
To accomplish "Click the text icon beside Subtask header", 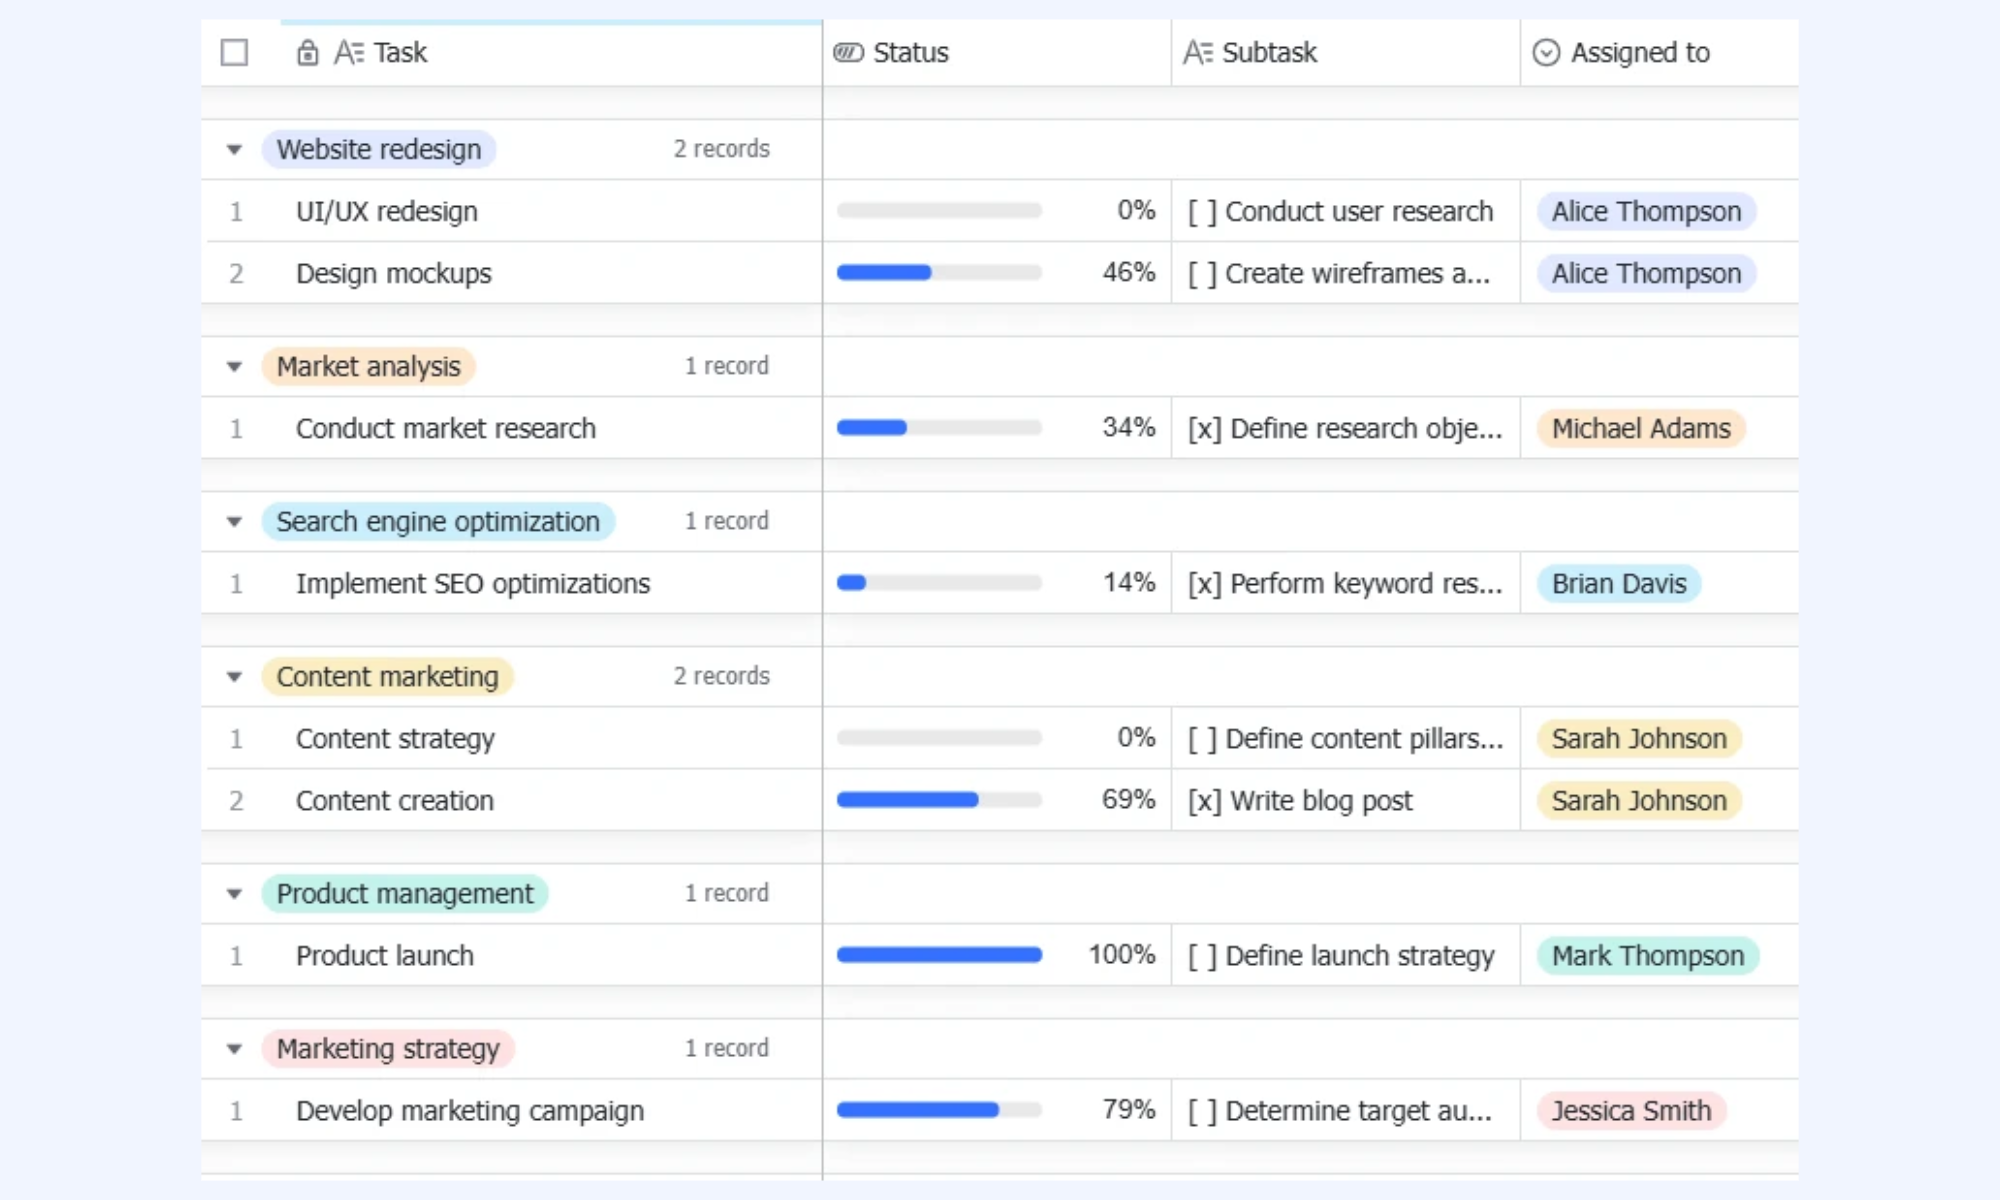I will 1198,53.
